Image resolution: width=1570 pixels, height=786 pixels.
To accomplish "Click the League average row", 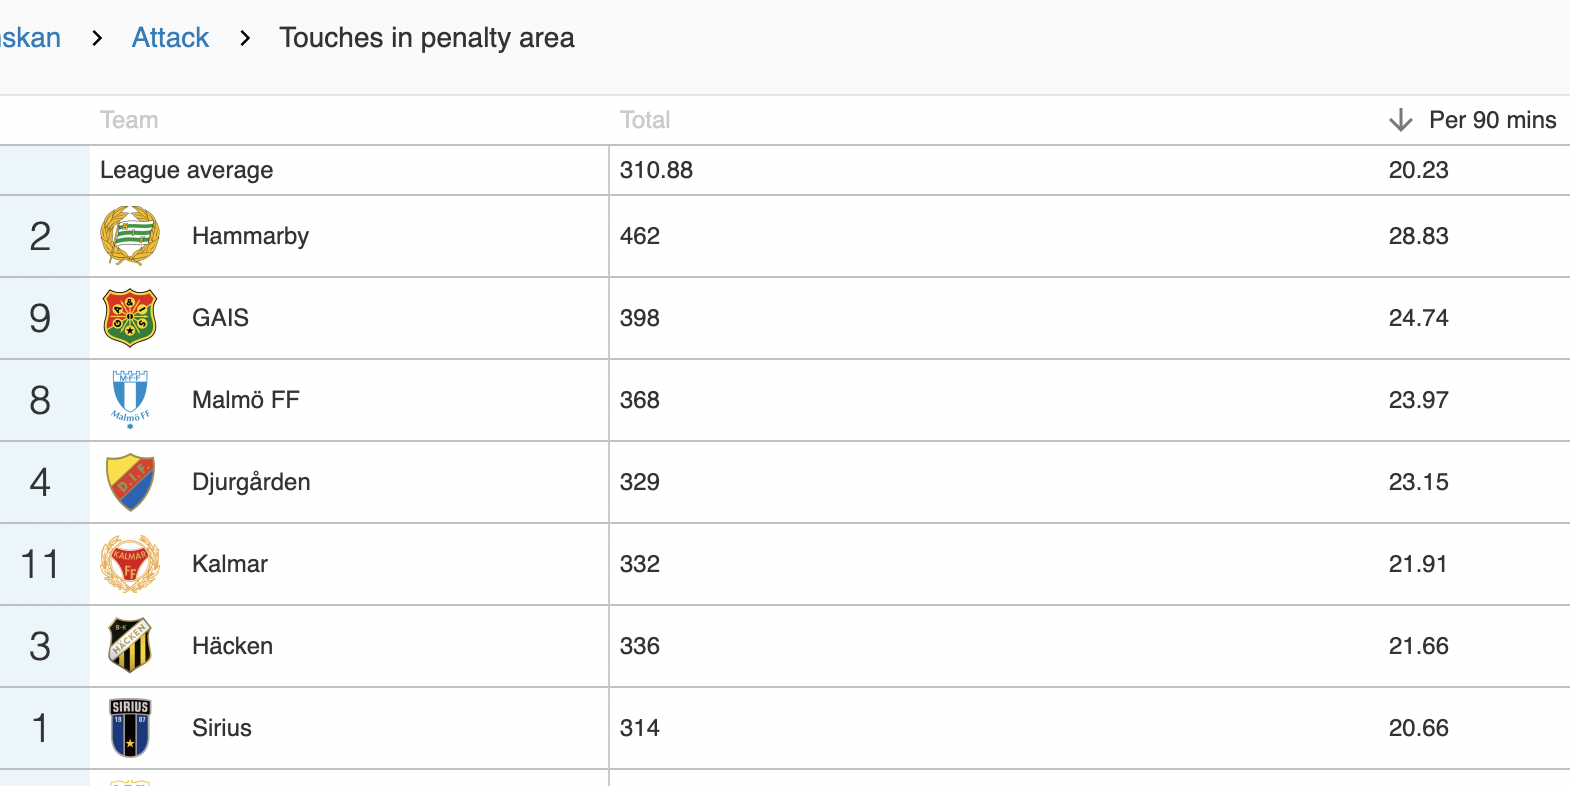I will [785, 170].
